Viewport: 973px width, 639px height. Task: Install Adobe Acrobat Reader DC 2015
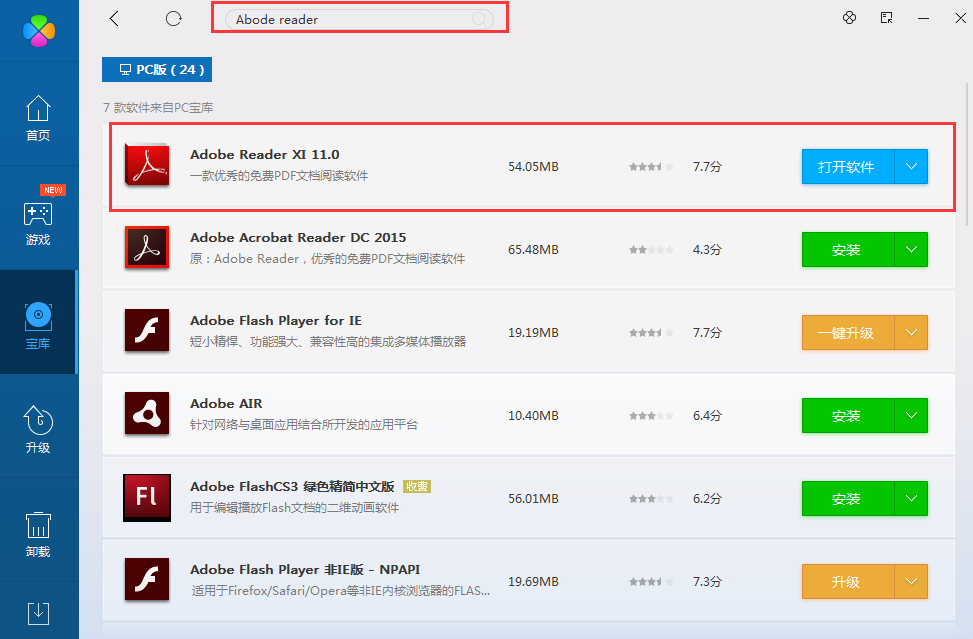pyautogui.click(x=848, y=249)
